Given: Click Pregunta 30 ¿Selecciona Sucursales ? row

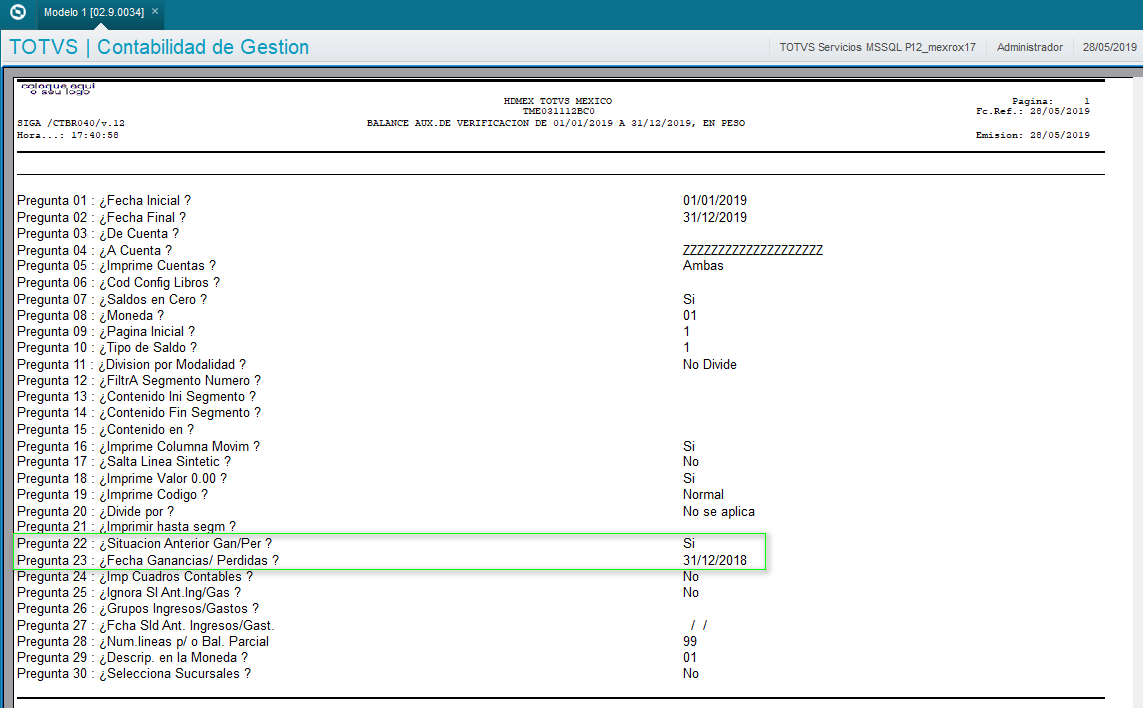Looking at the screenshot, I should tap(134, 674).
